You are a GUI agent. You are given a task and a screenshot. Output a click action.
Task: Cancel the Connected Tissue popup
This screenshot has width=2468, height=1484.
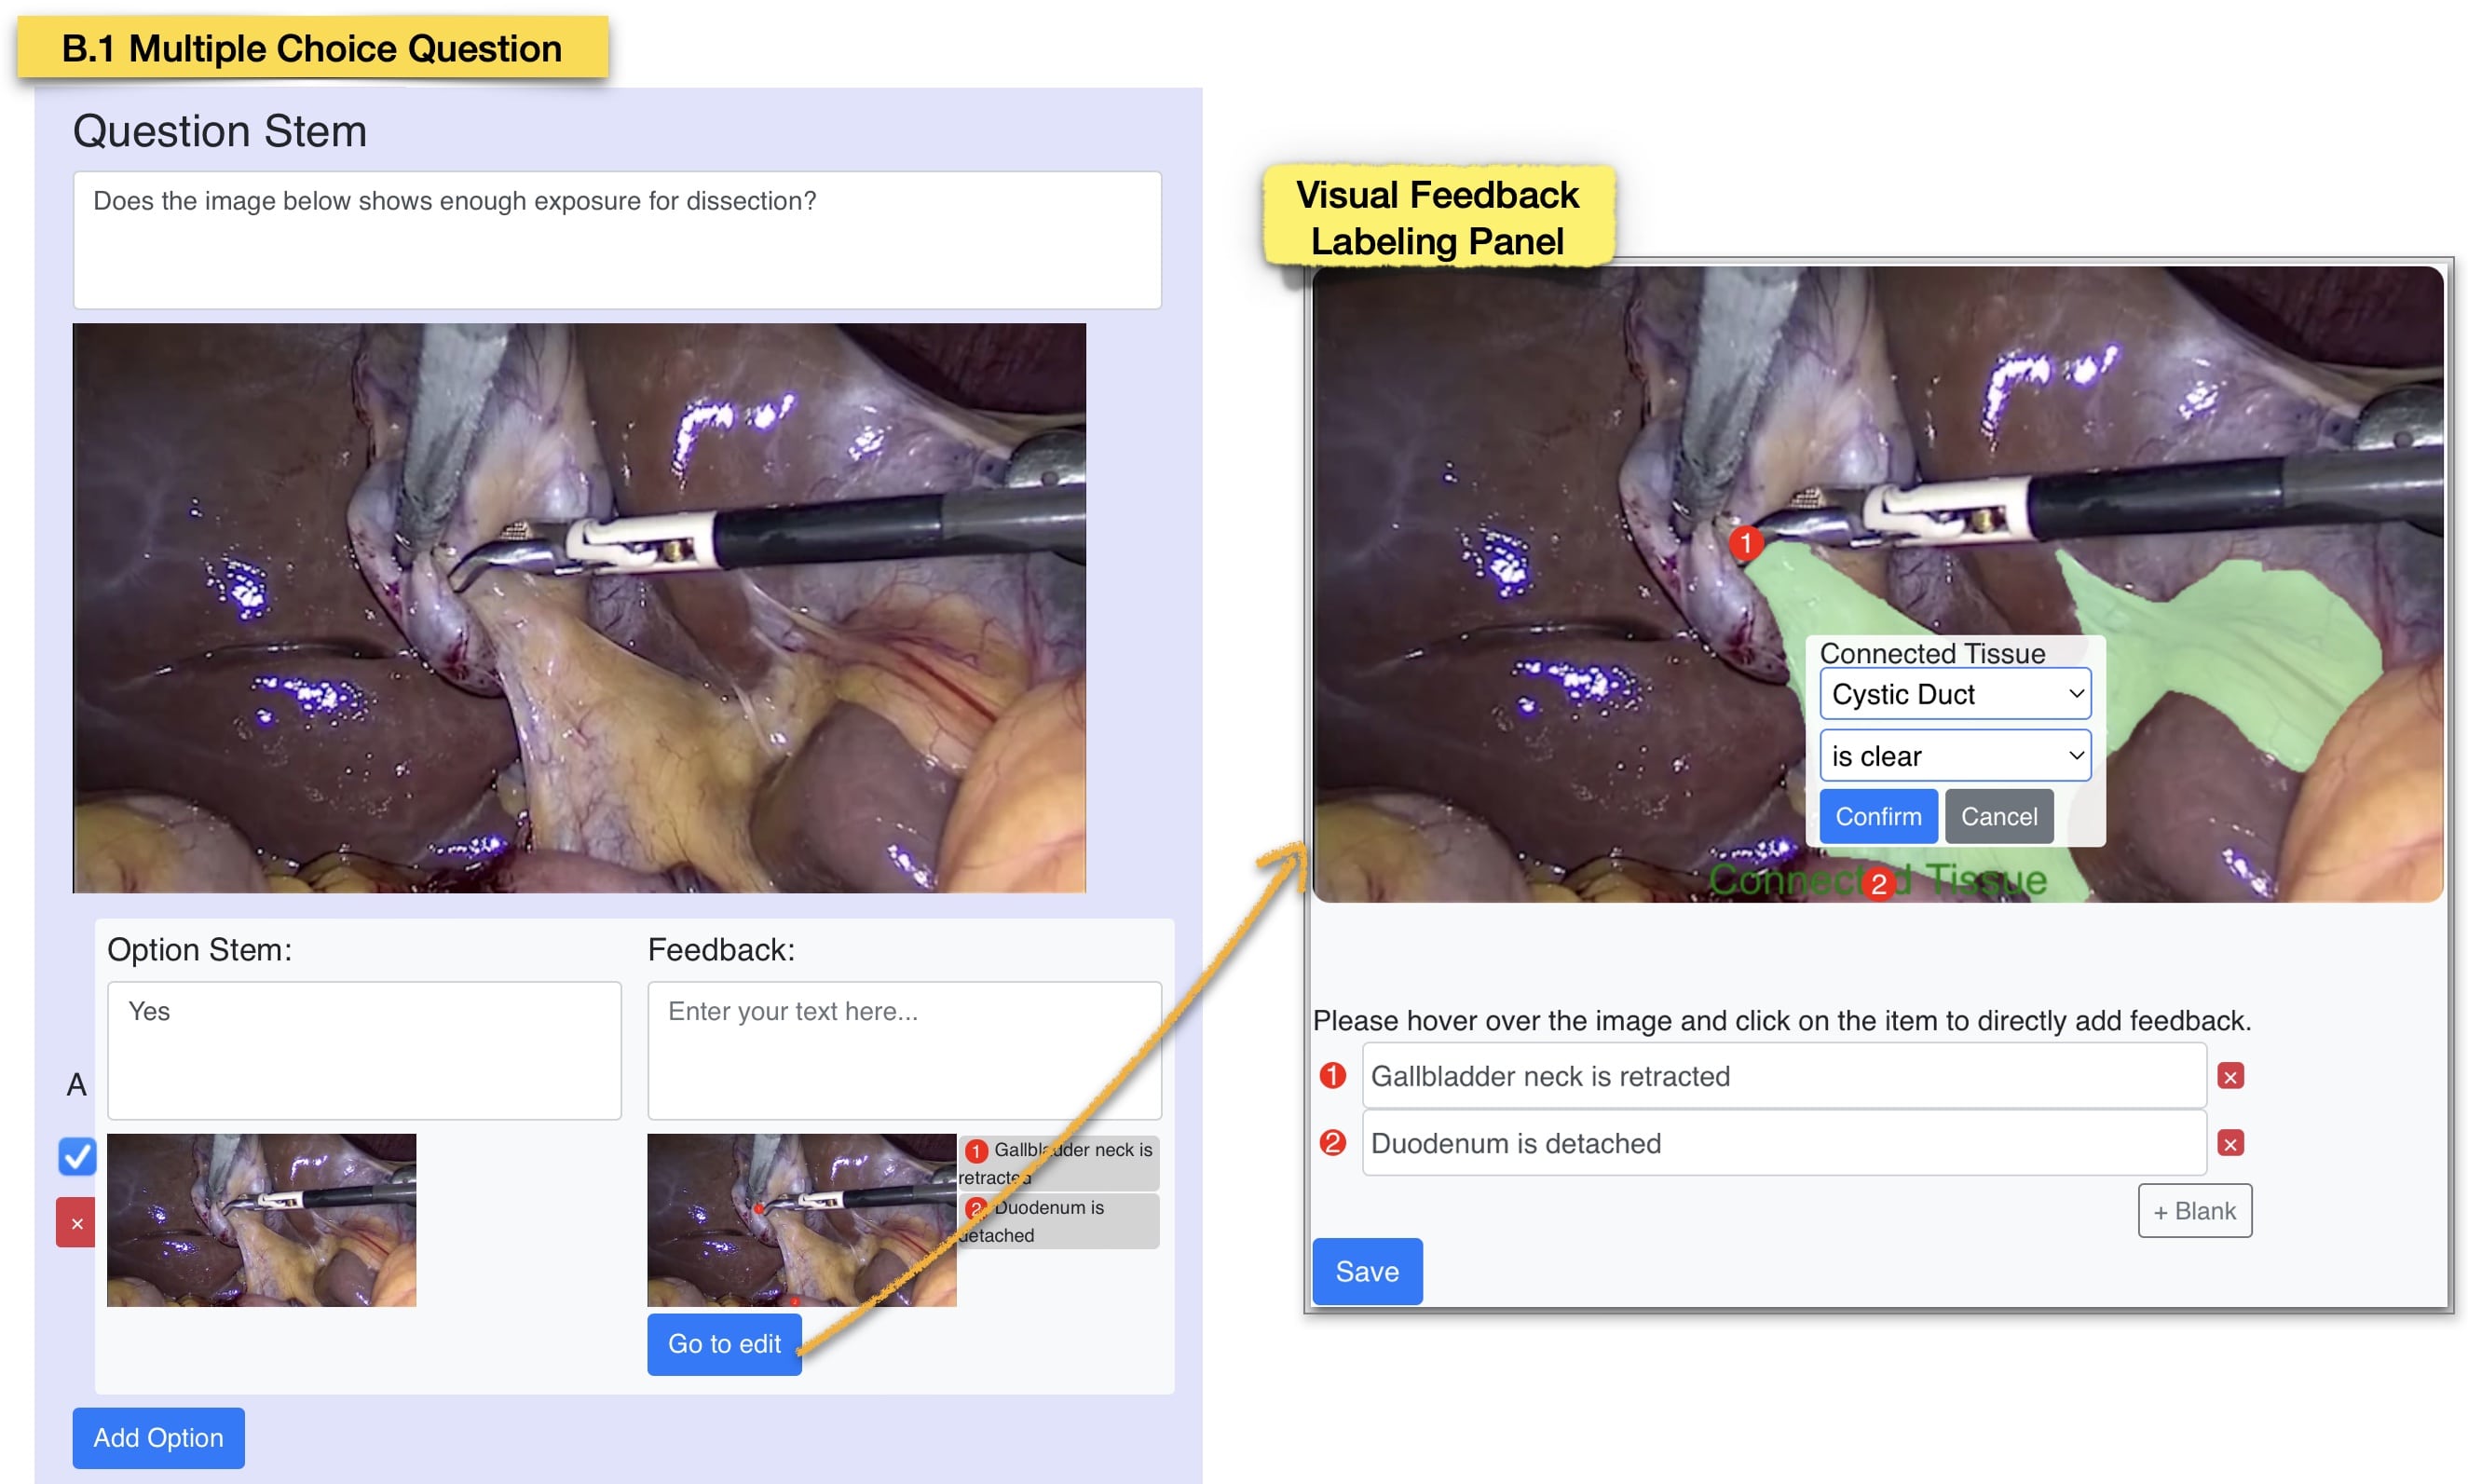click(x=1998, y=816)
